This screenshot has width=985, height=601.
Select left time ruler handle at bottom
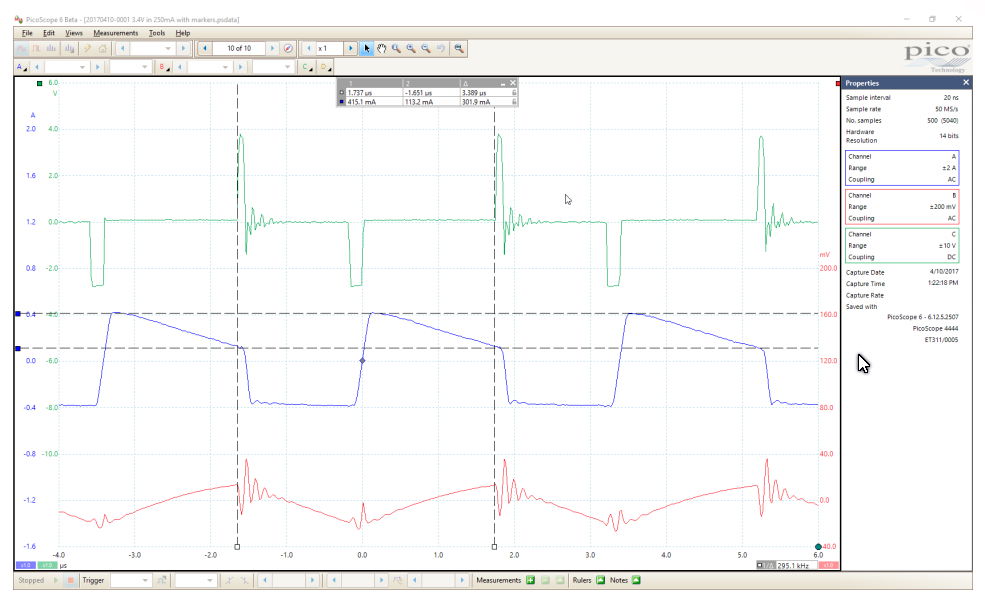(x=237, y=546)
